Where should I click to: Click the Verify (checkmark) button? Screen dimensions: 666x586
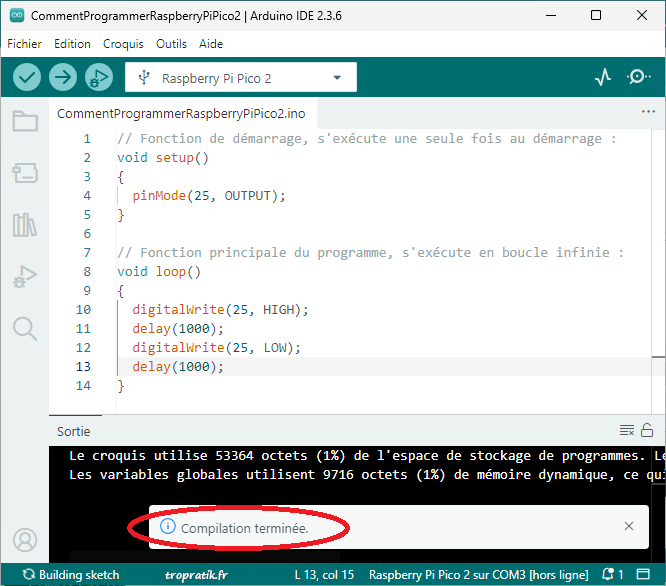click(27, 77)
